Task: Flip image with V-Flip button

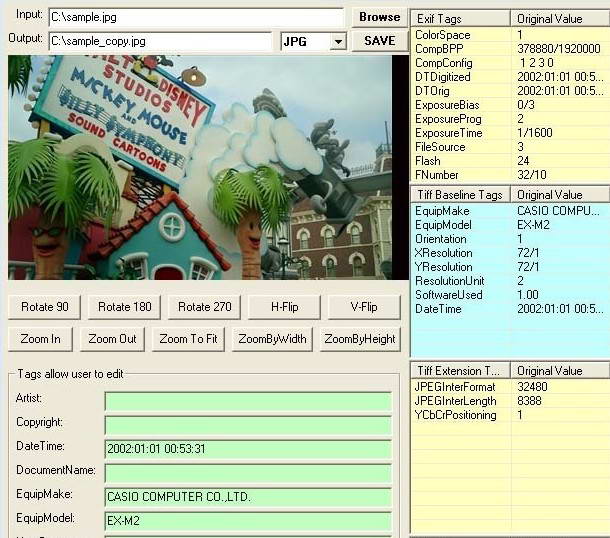Action: tap(364, 307)
